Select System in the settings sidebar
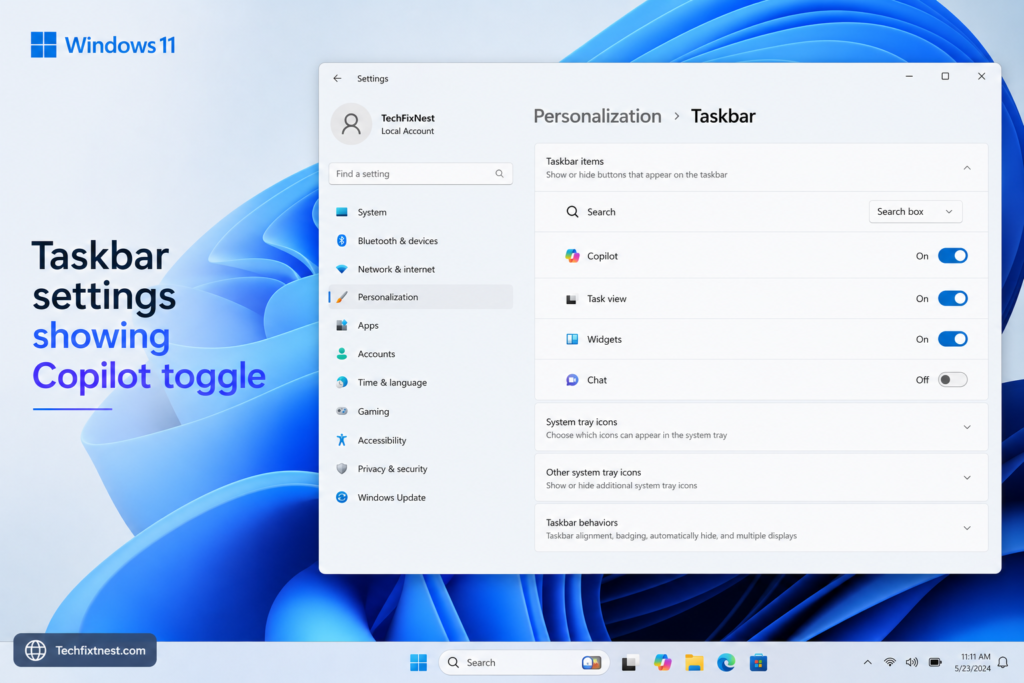Viewport: 1024px width, 683px height. (421, 212)
